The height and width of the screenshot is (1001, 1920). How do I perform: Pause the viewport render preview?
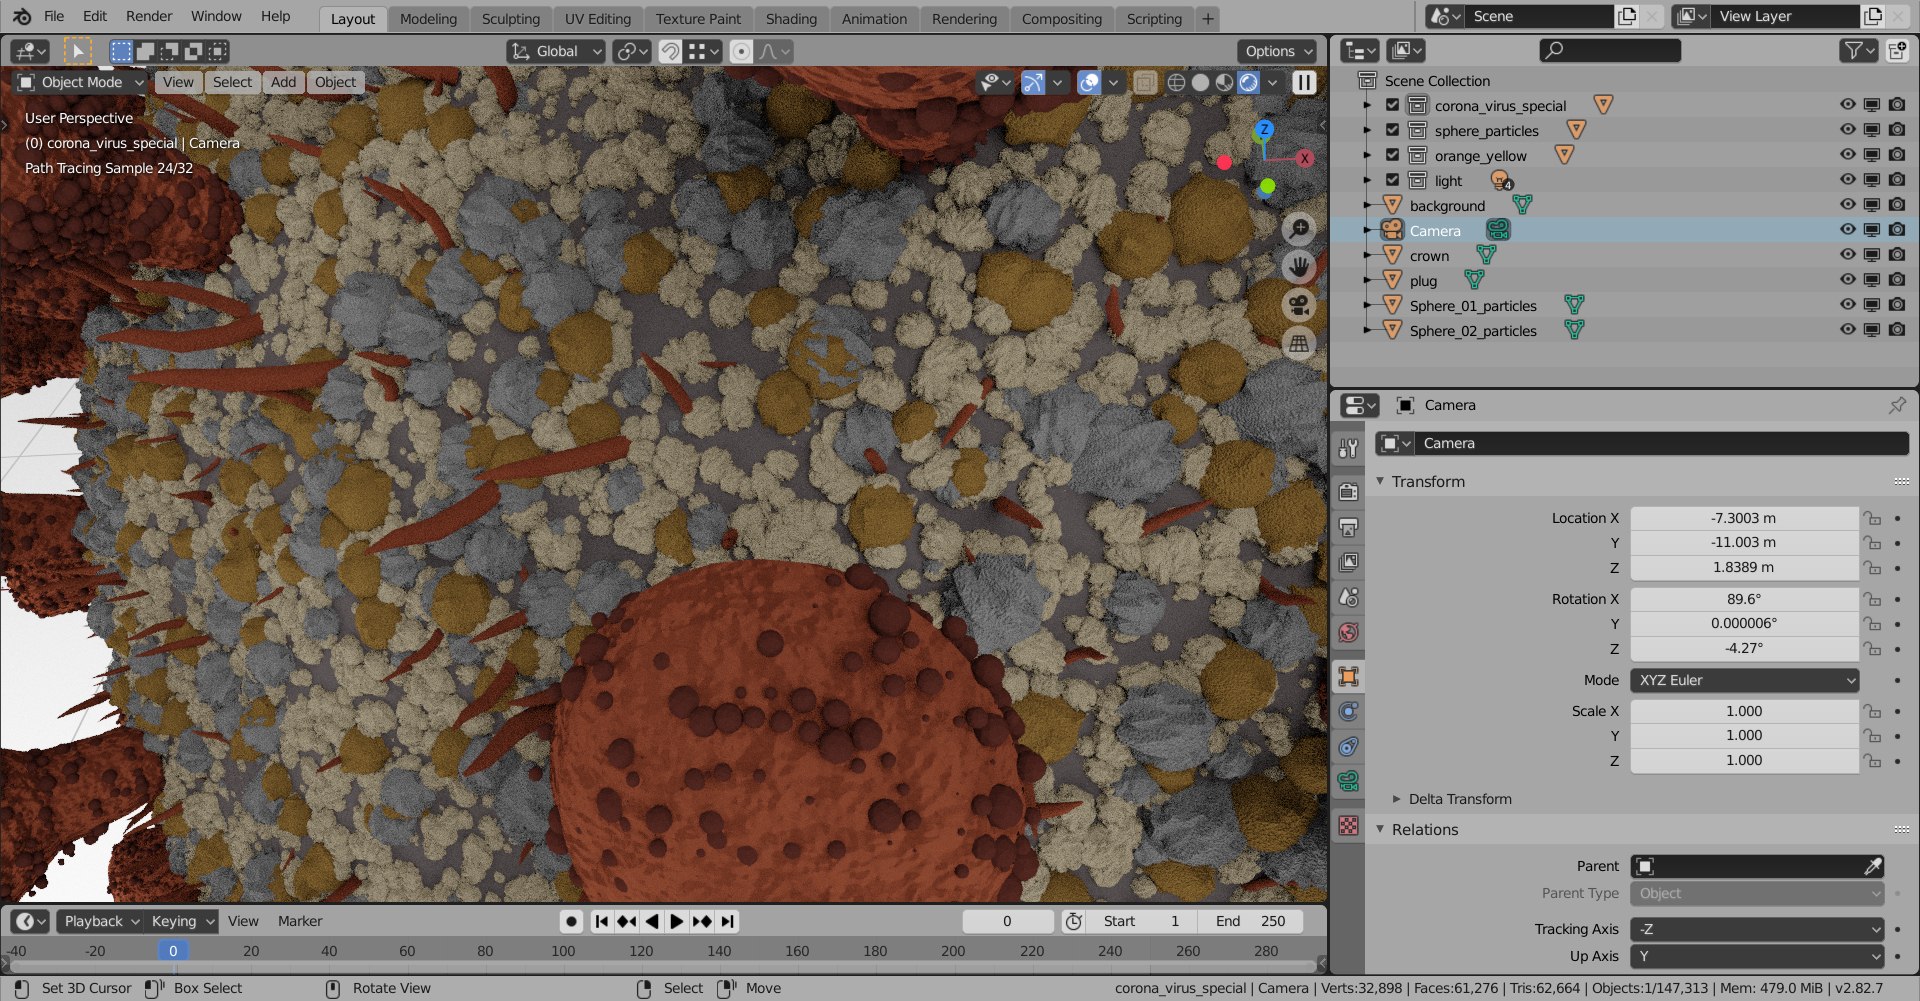[x=1304, y=83]
